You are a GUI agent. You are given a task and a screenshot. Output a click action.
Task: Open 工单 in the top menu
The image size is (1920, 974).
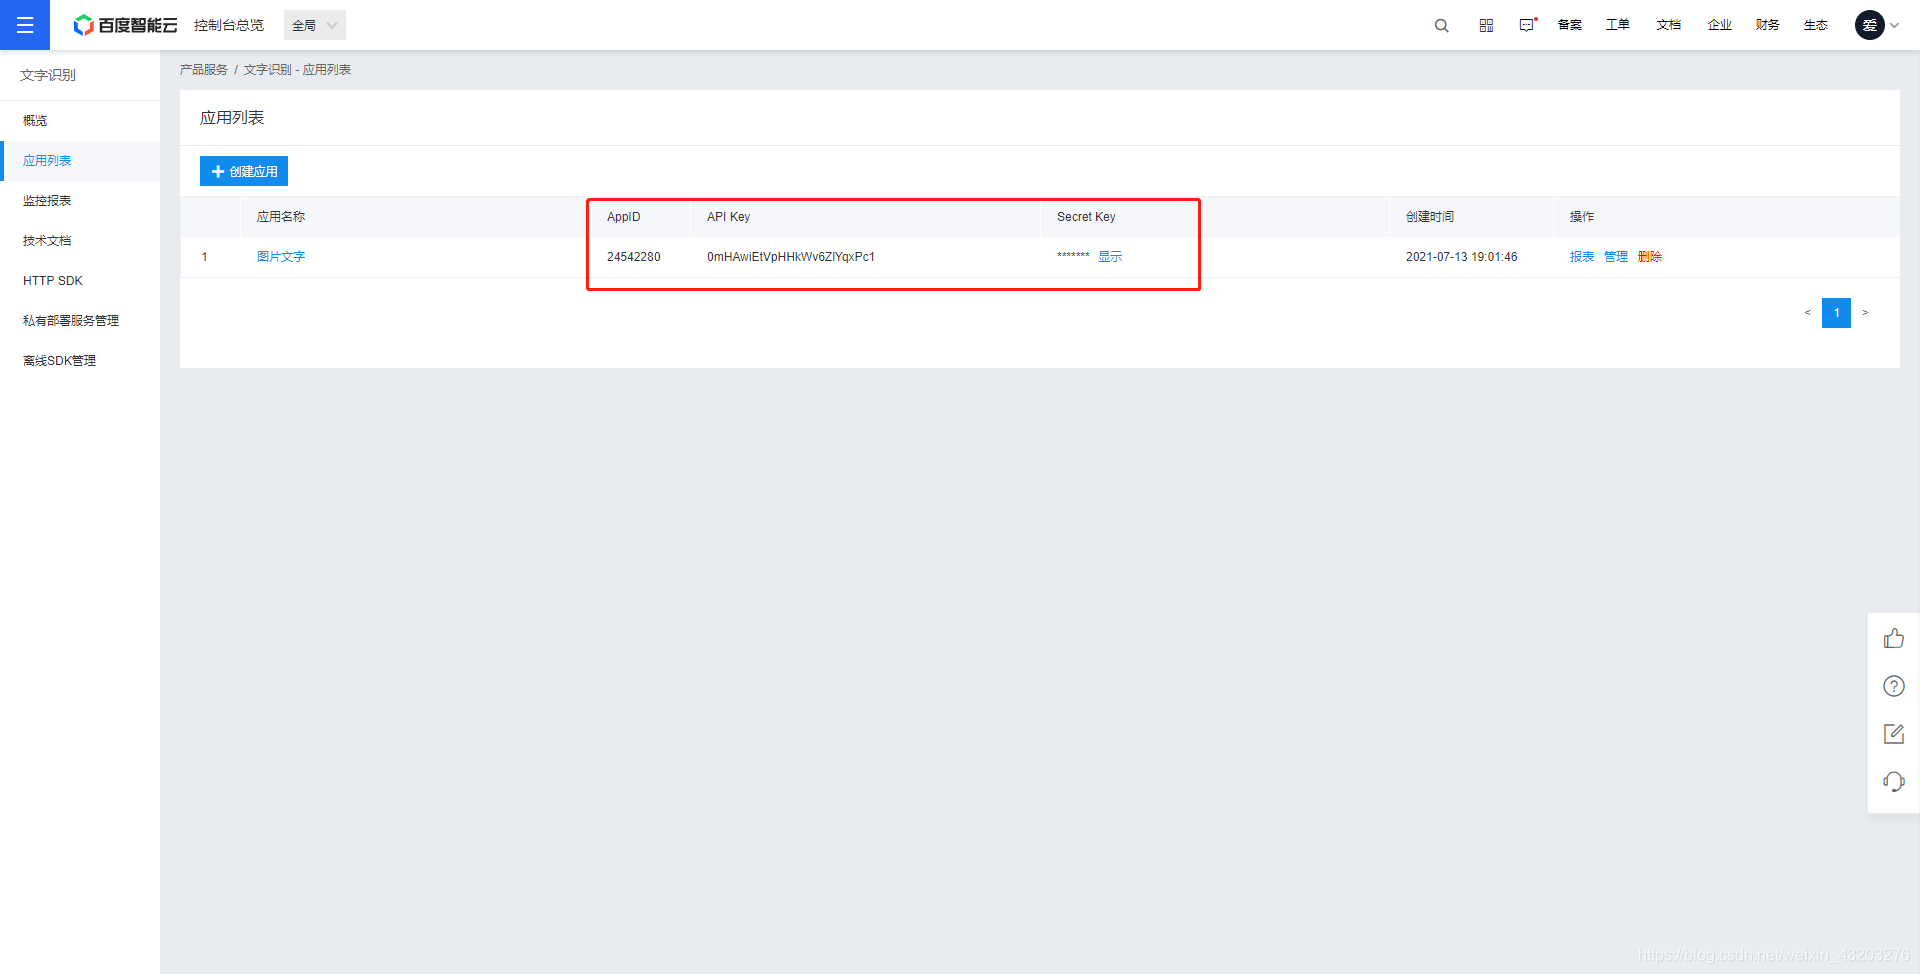point(1618,25)
